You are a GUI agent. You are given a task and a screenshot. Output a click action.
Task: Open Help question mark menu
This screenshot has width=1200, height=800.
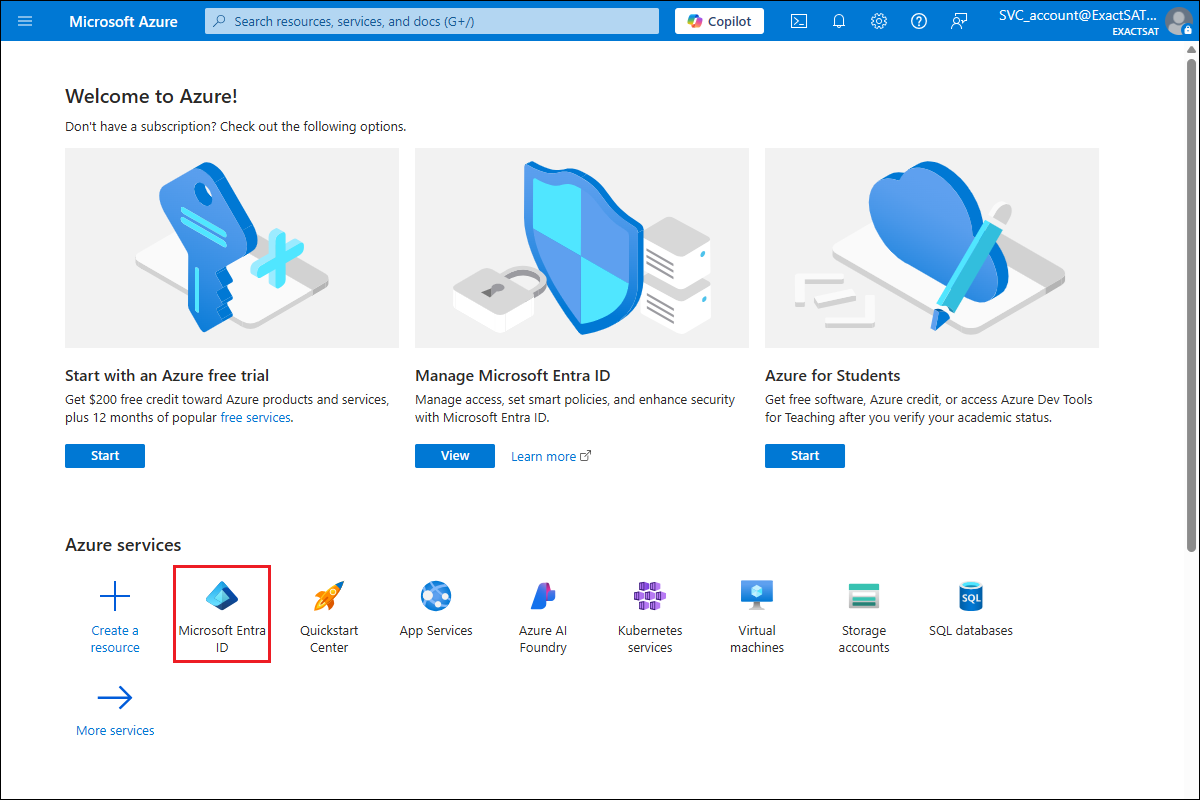(x=919, y=21)
